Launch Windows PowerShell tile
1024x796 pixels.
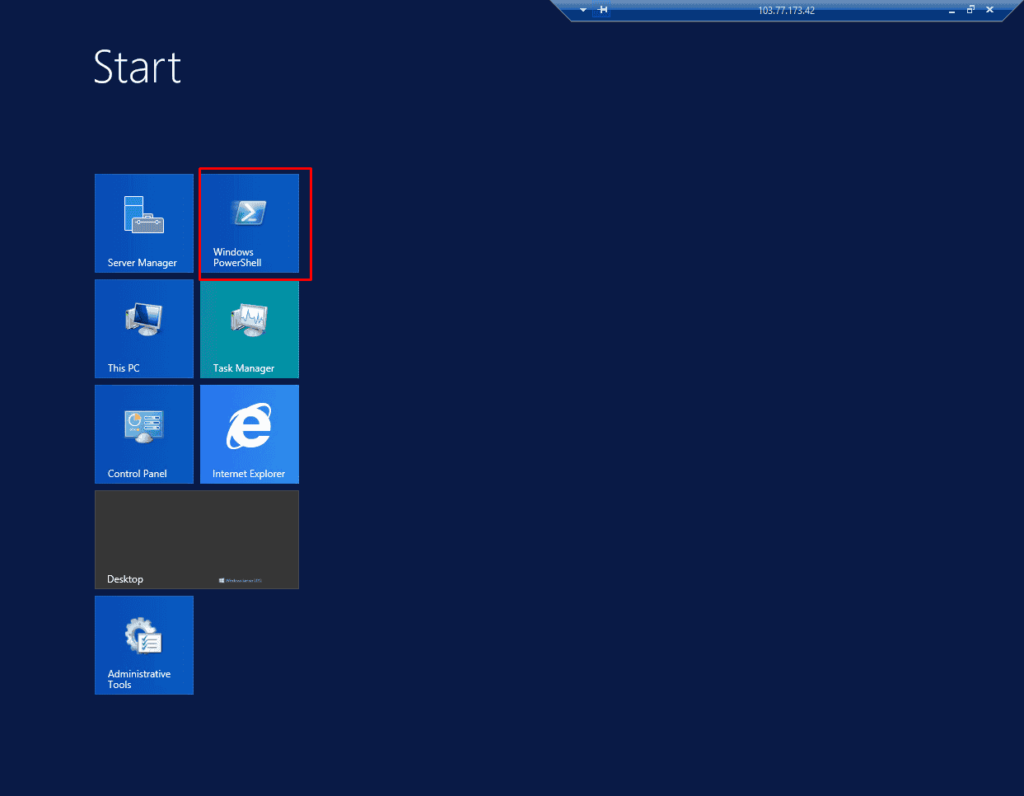click(249, 223)
